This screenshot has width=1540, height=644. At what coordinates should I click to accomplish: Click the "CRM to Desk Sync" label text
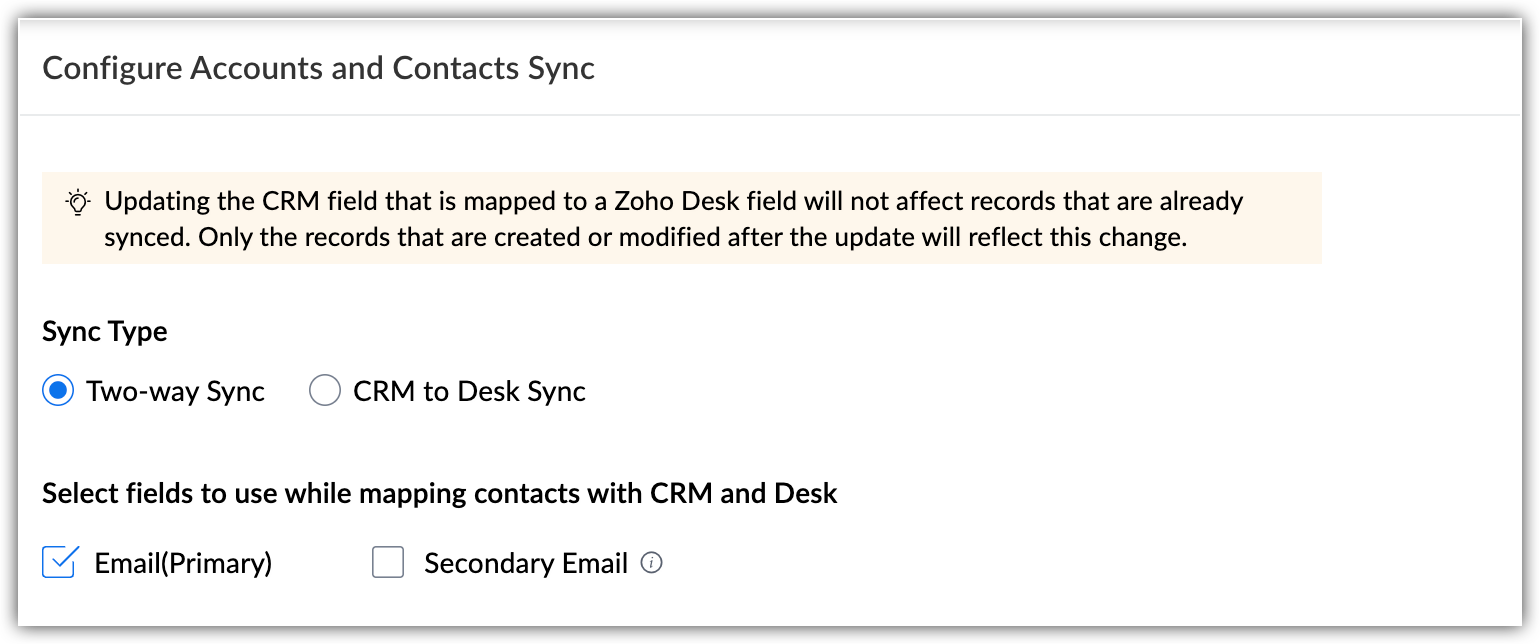pyautogui.click(x=470, y=391)
